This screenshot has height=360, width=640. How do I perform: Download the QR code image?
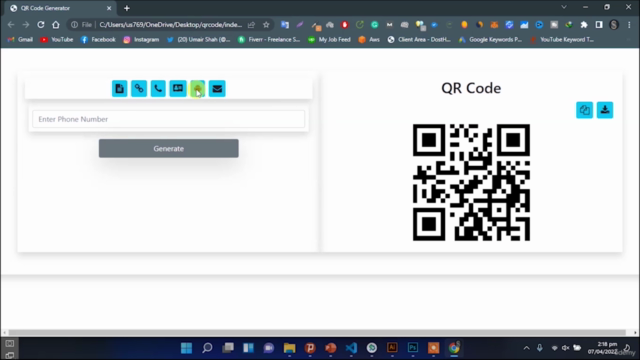point(605,110)
